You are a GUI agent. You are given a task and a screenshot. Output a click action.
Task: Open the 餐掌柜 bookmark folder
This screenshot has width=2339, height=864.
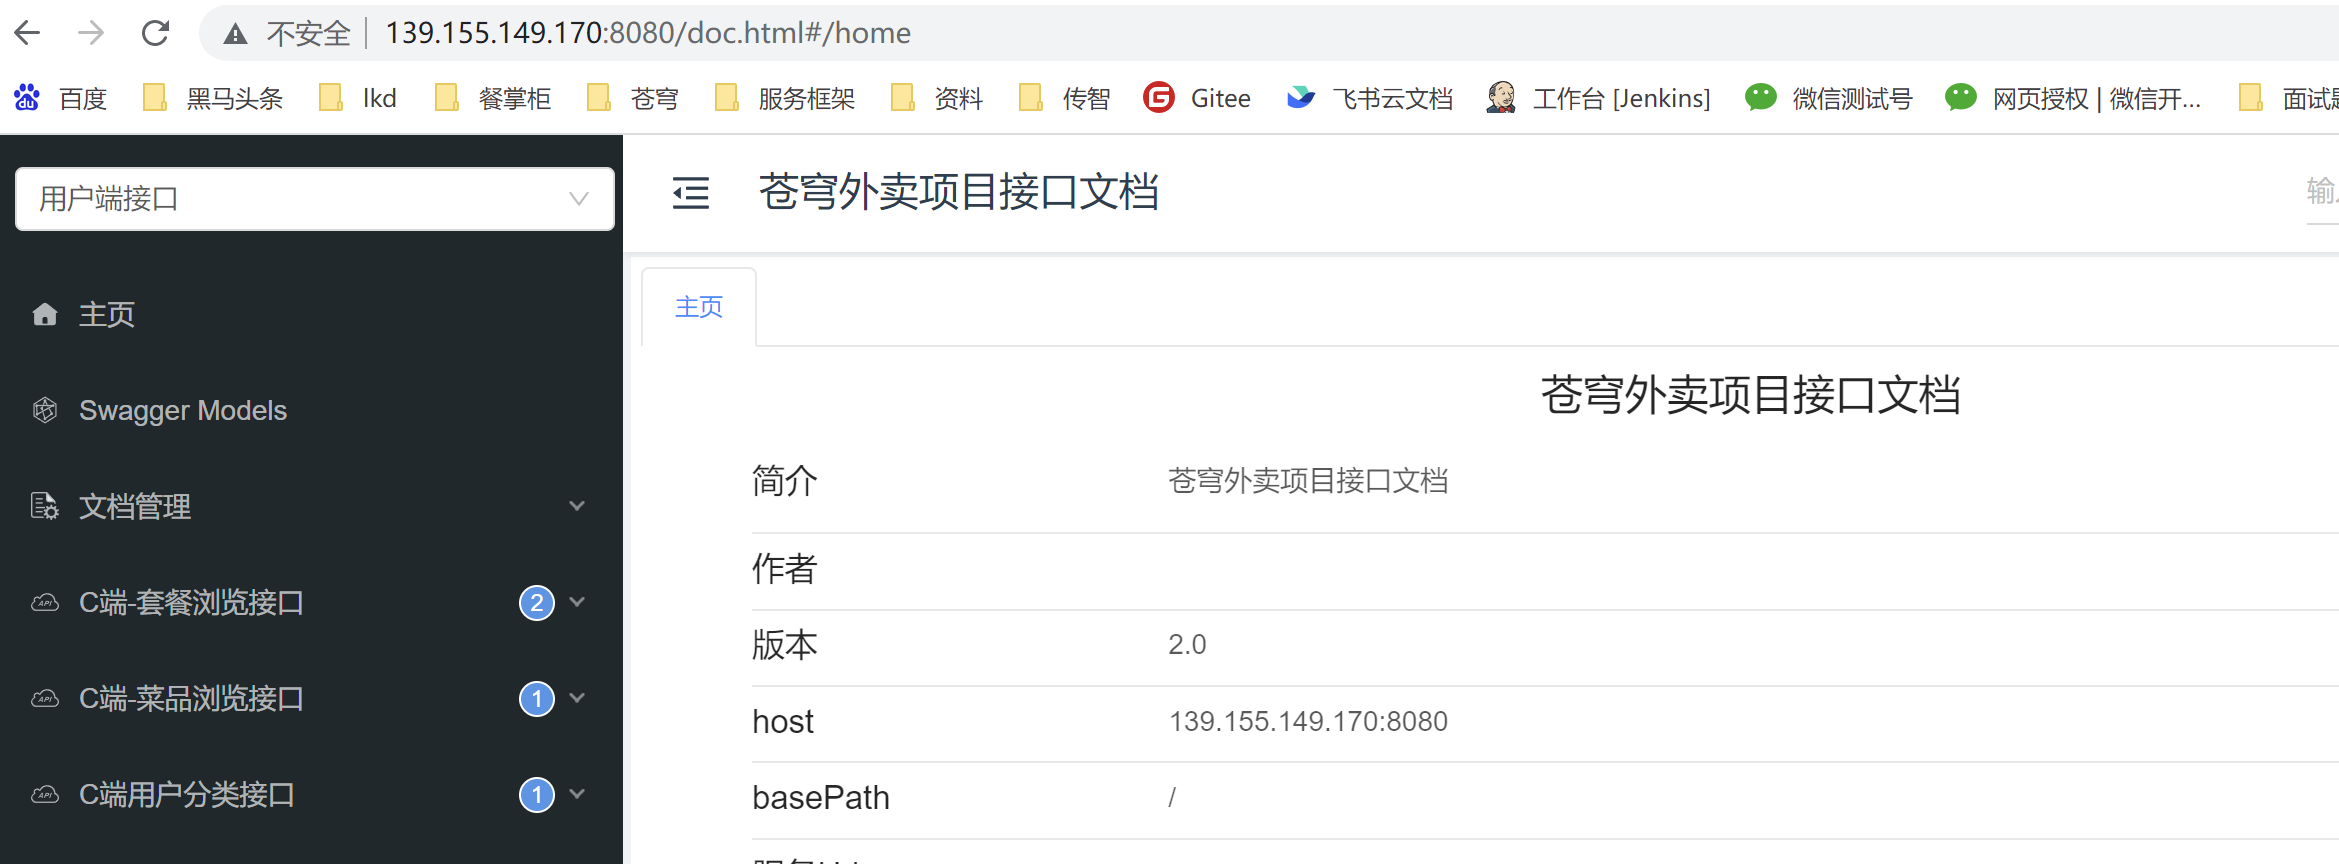(x=494, y=98)
